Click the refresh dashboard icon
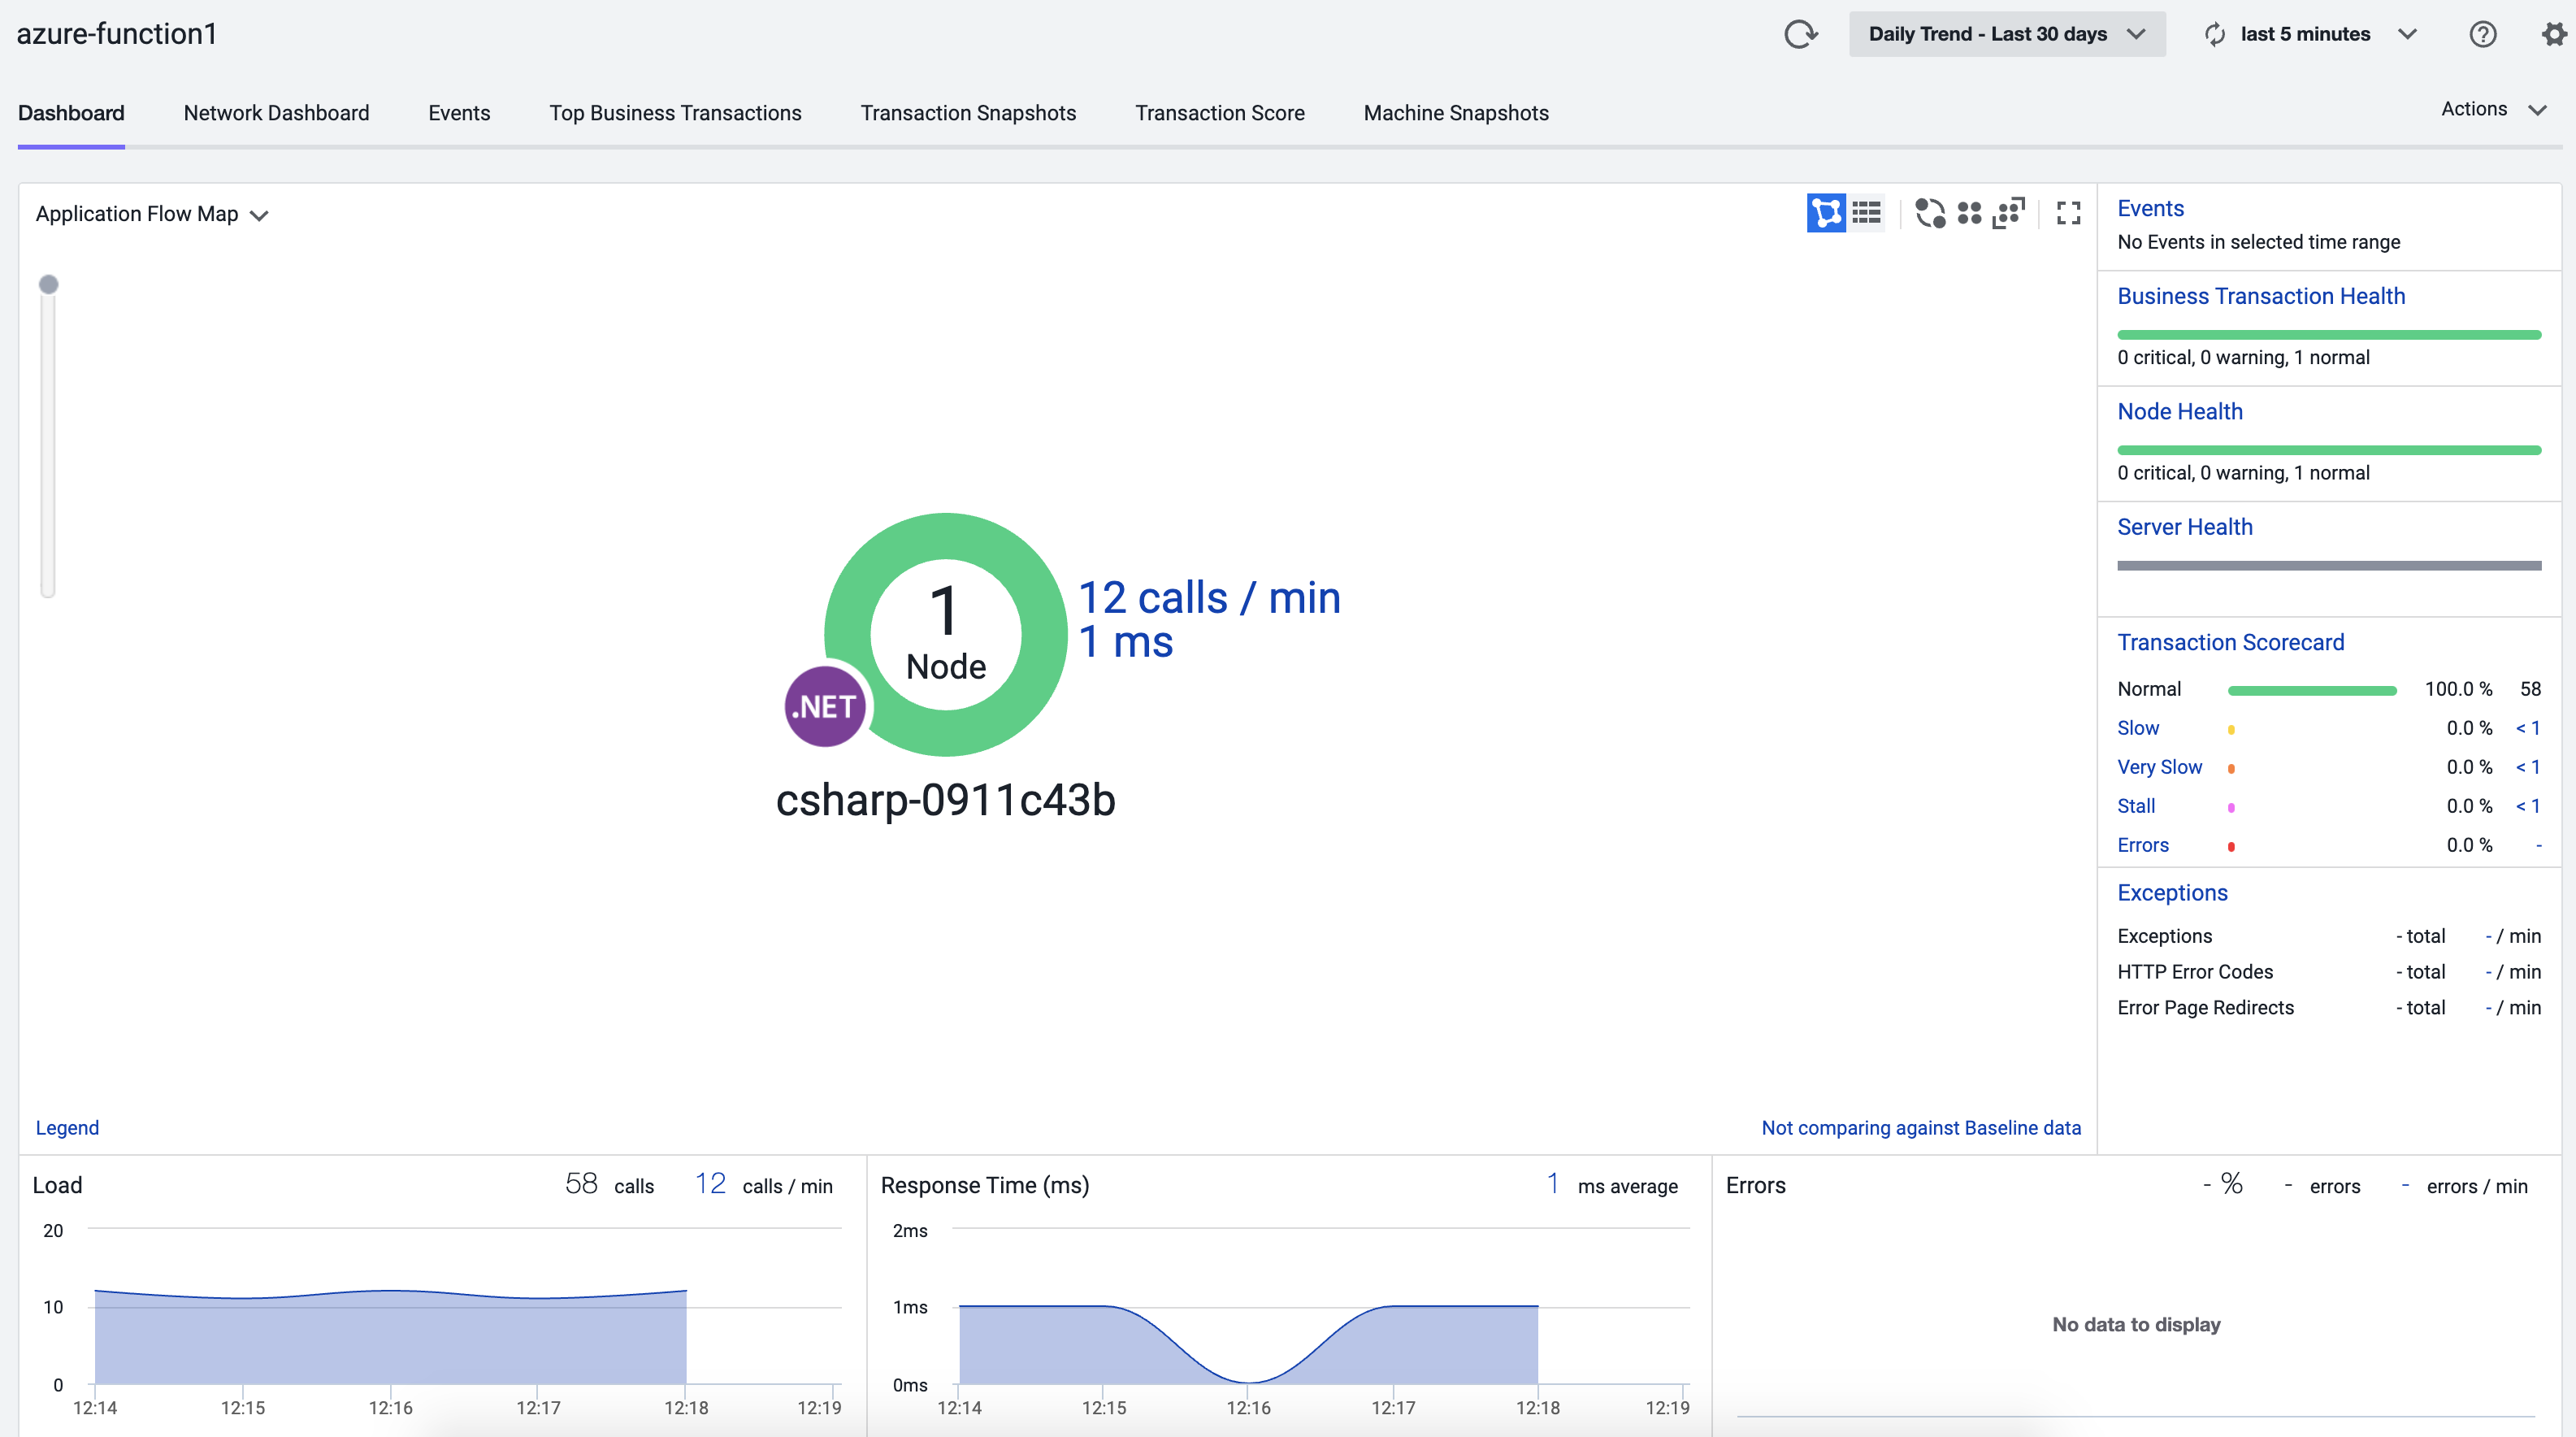The height and width of the screenshot is (1437, 2576). pos(1801,33)
